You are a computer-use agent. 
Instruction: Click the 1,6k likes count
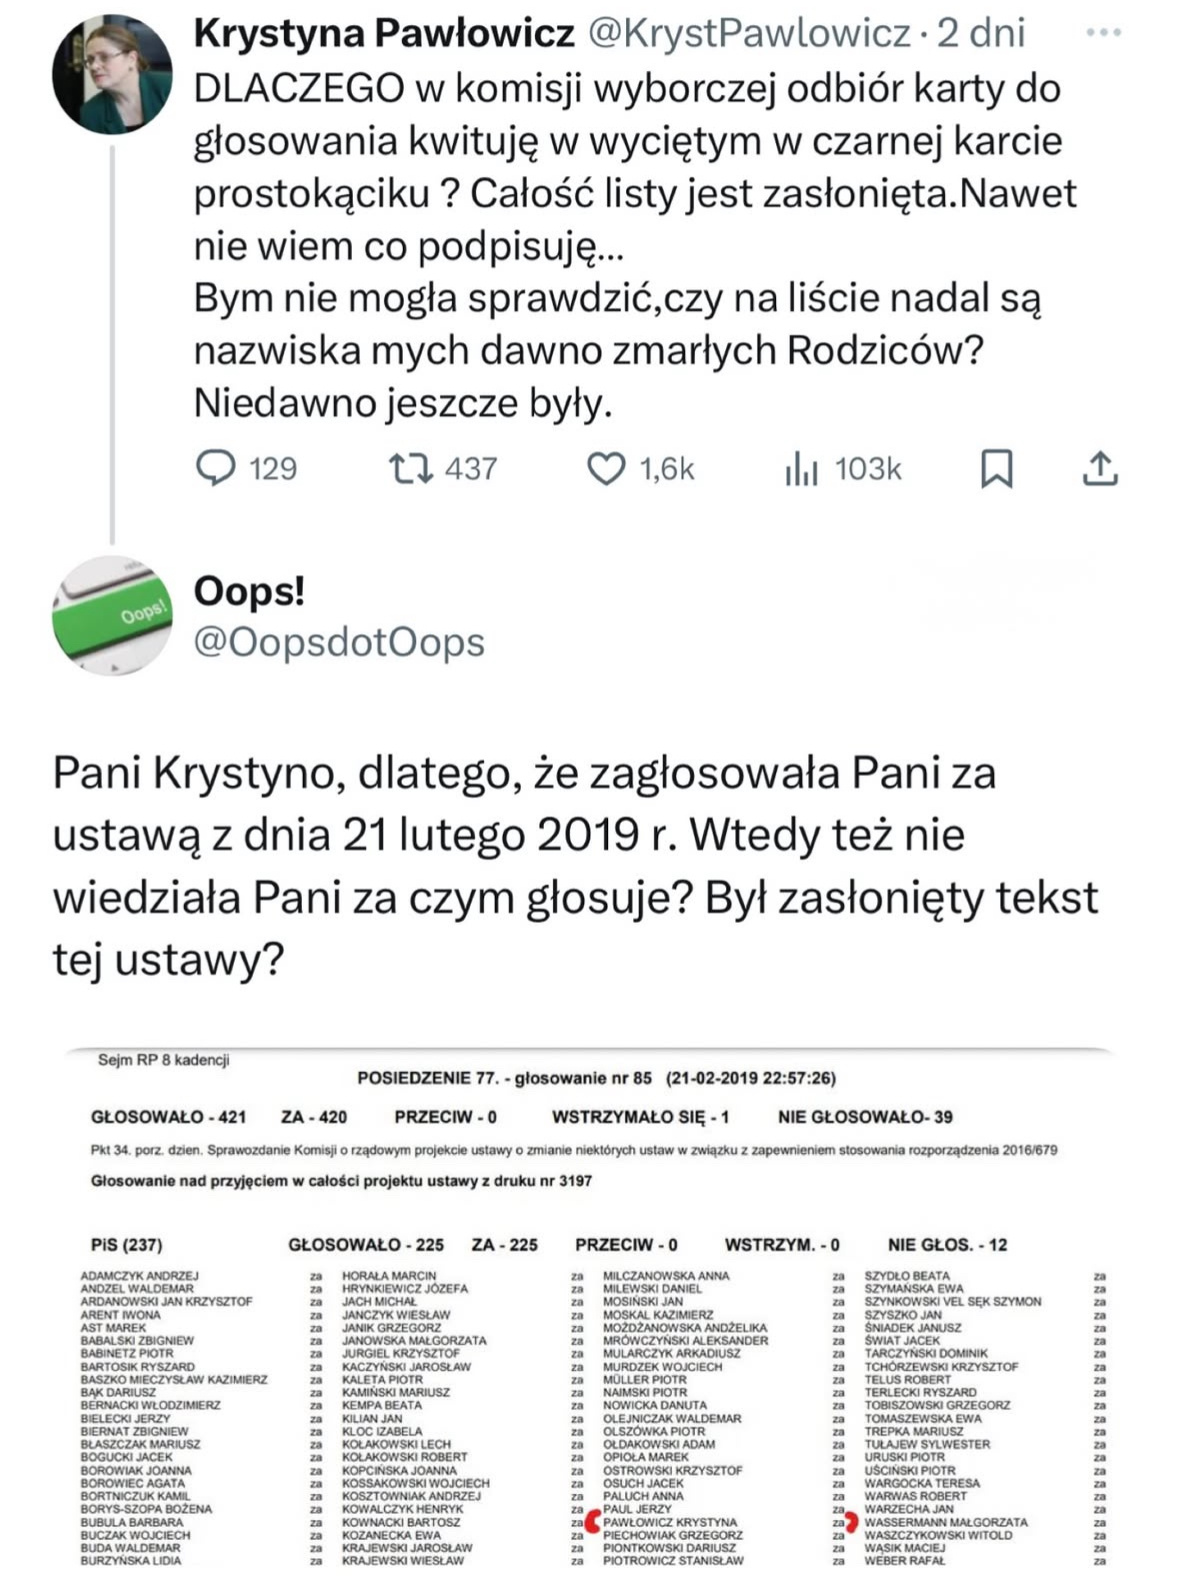pyautogui.click(x=667, y=468)
